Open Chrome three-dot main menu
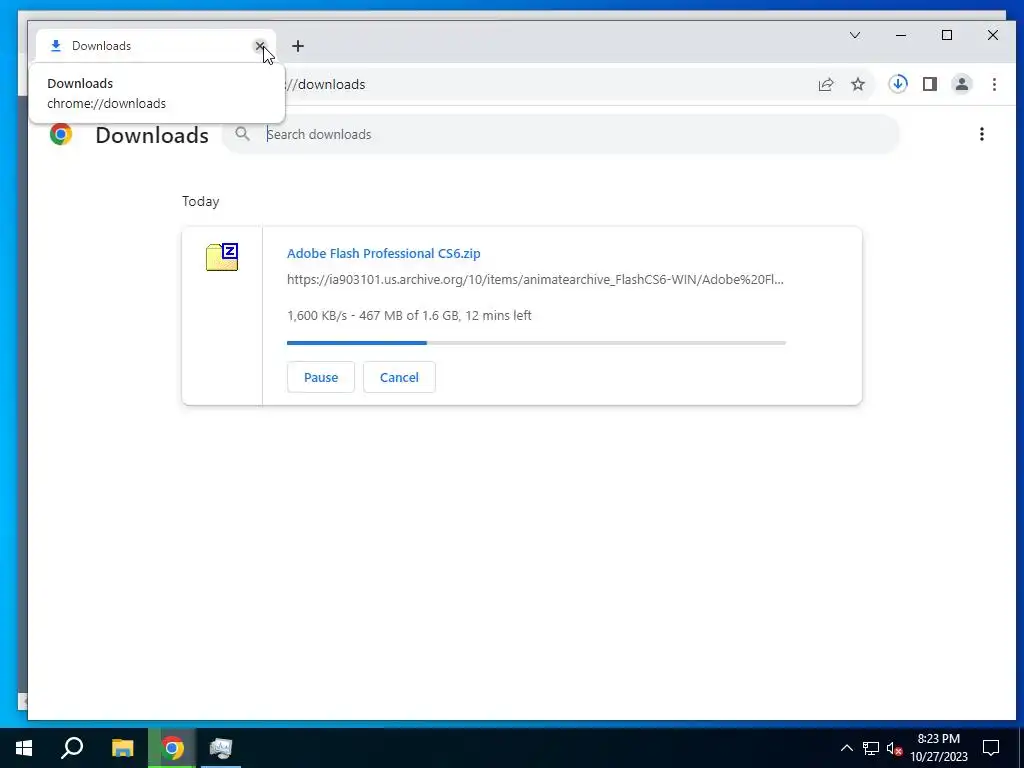 (x=994, y=84)
